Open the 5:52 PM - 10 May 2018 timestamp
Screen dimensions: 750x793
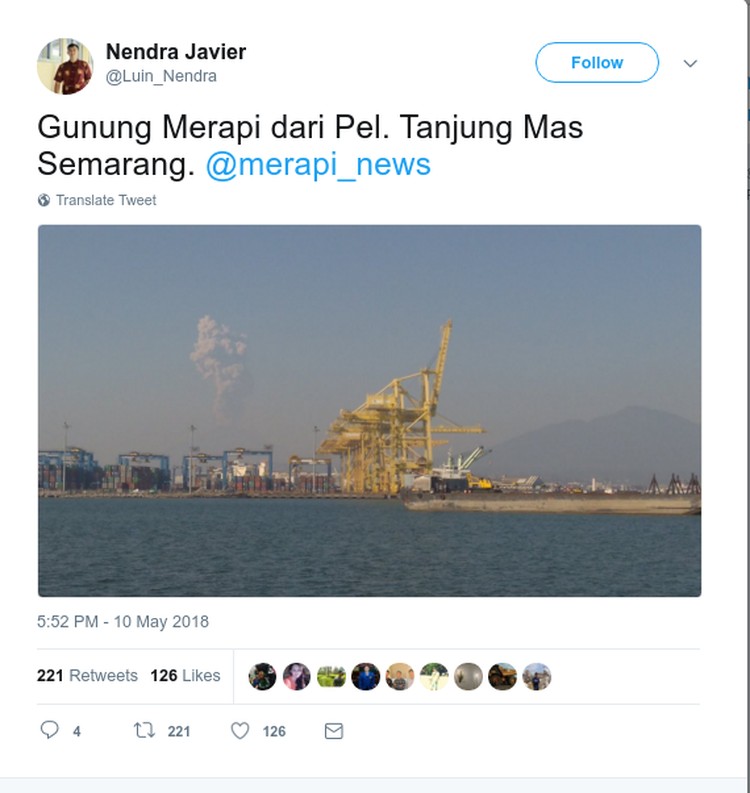tap(123, 622)
